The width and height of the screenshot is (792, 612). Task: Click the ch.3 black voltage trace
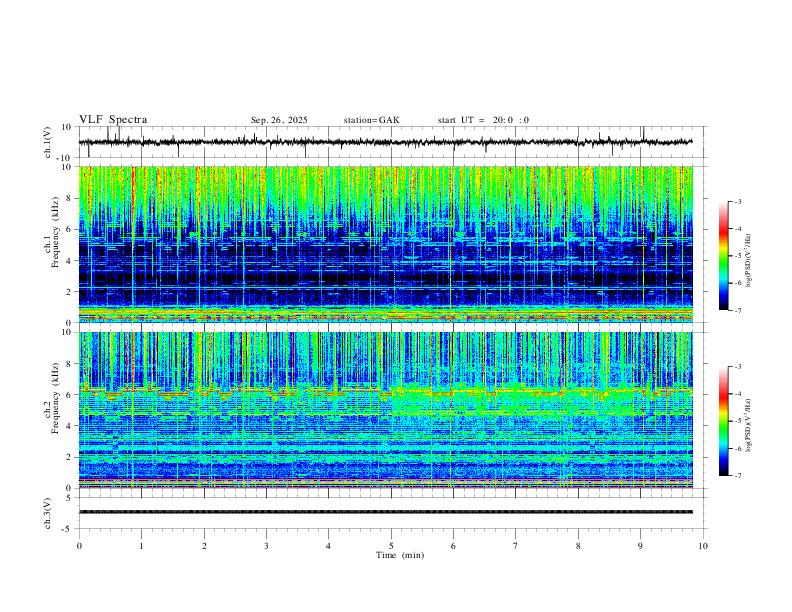pyautogui.click(x=385, y=512)
